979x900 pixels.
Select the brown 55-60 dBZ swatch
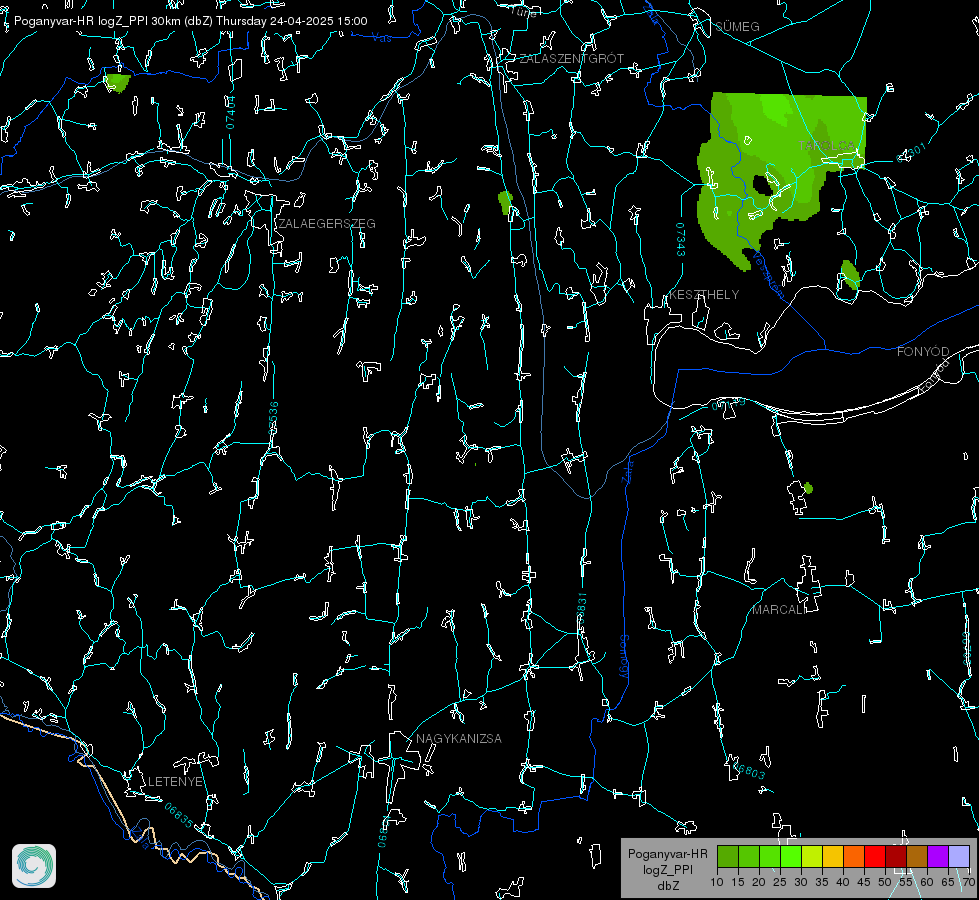(917, 856)
